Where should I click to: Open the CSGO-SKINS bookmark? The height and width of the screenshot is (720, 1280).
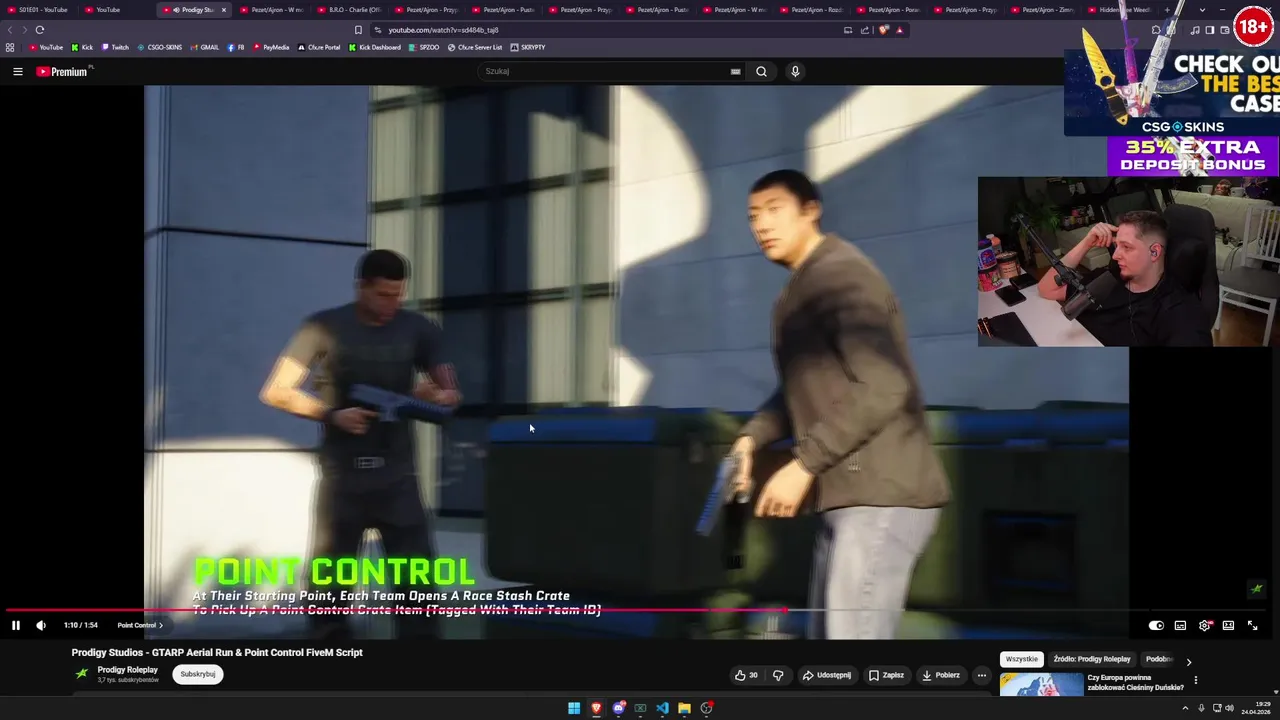[x=159, y=47]
